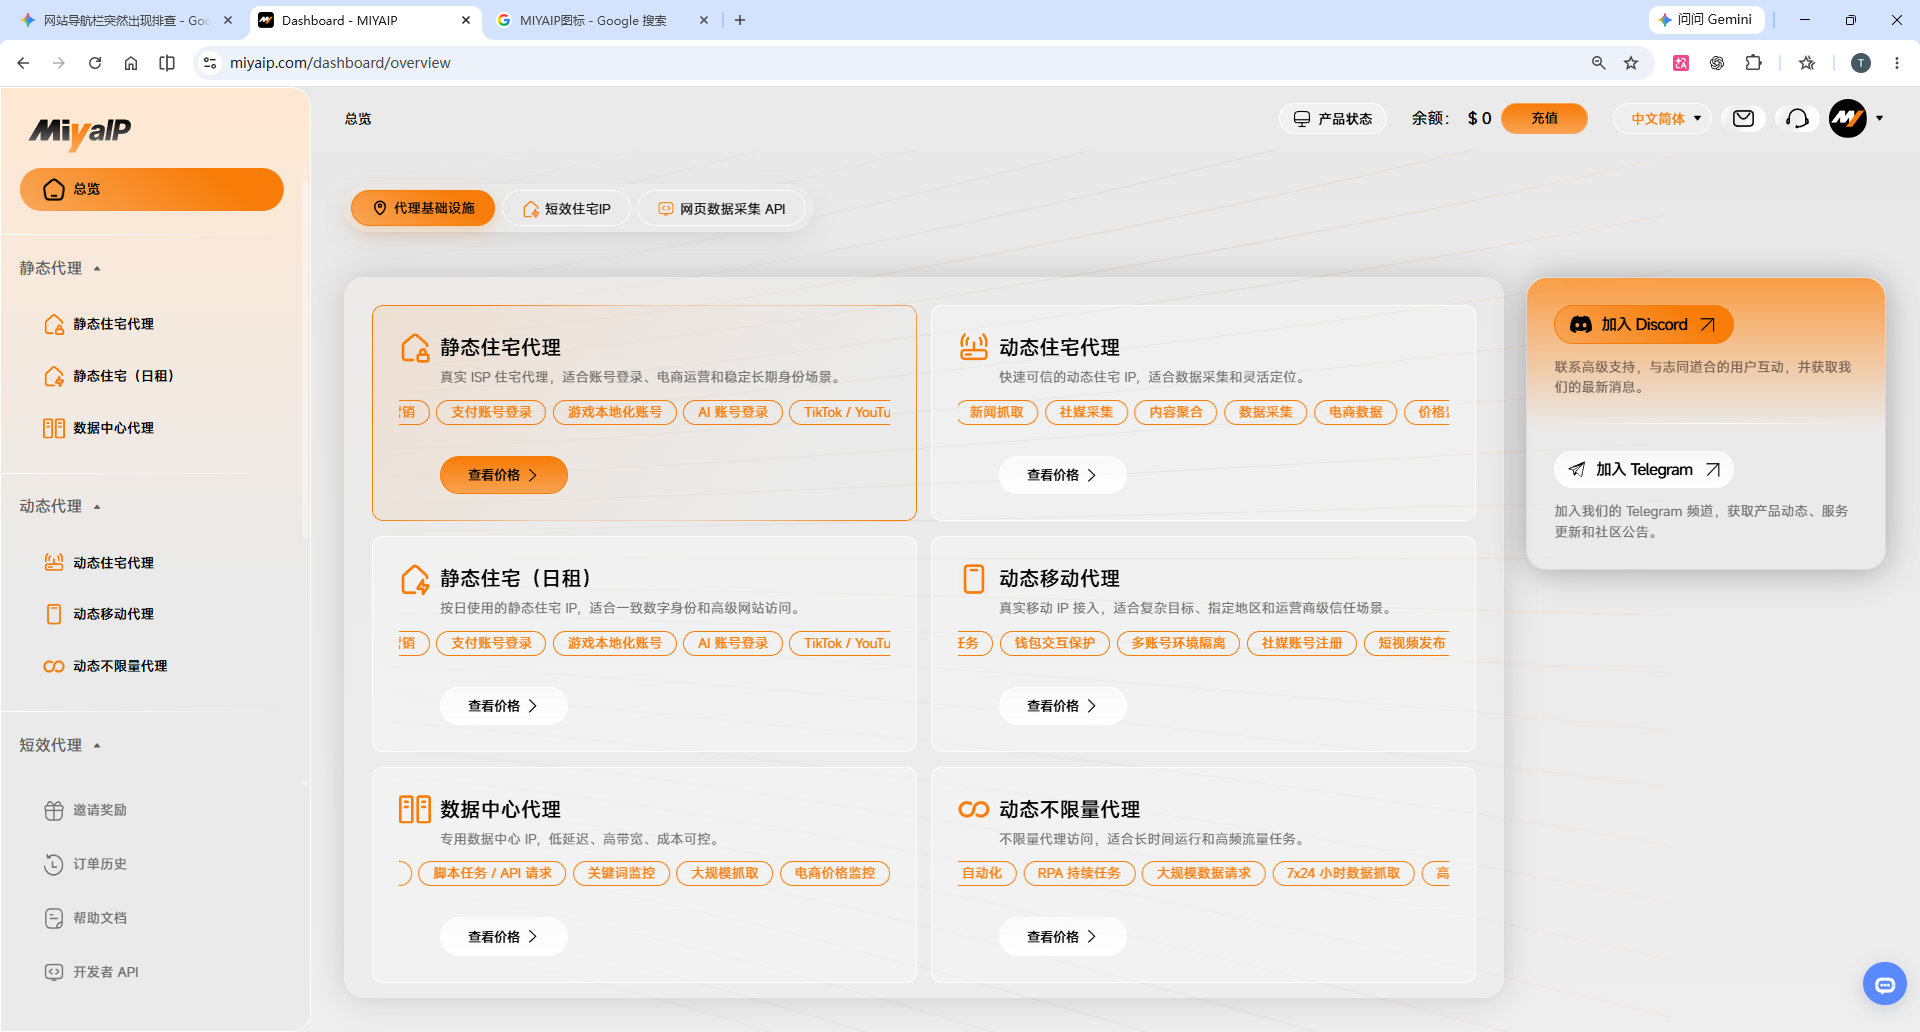Screen dimensions: 1920x1032
Task: Open the mail inbox icon in header
Action: pos(1743,119)
